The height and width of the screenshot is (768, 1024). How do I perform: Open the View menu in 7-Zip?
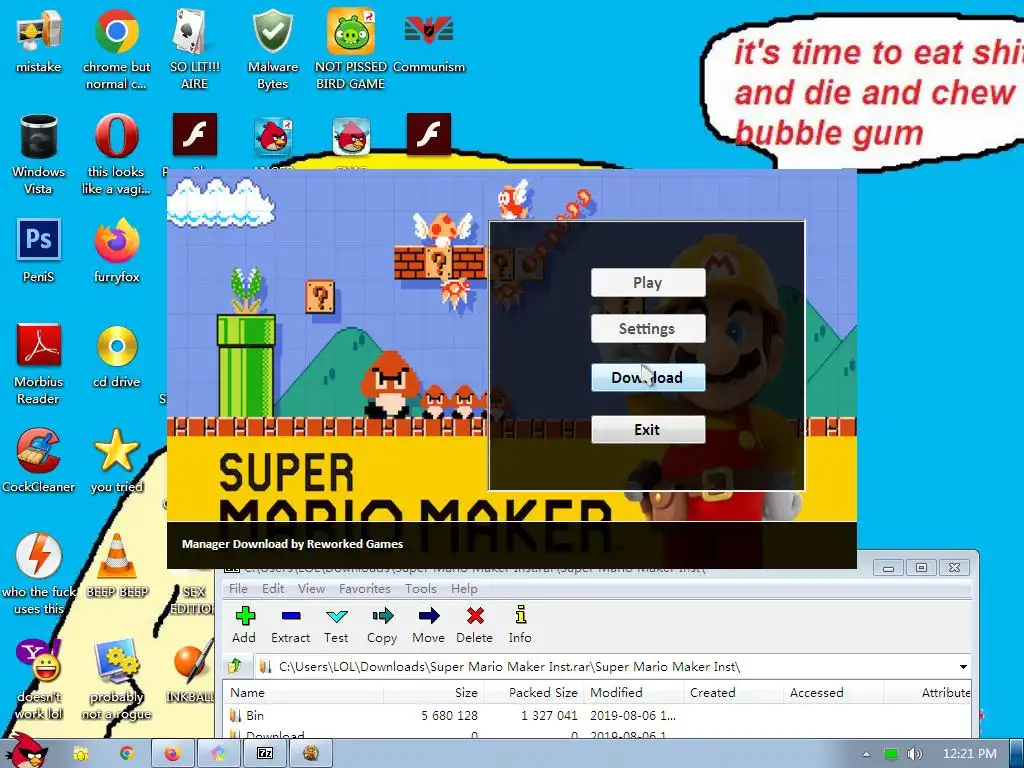[312, 588]
